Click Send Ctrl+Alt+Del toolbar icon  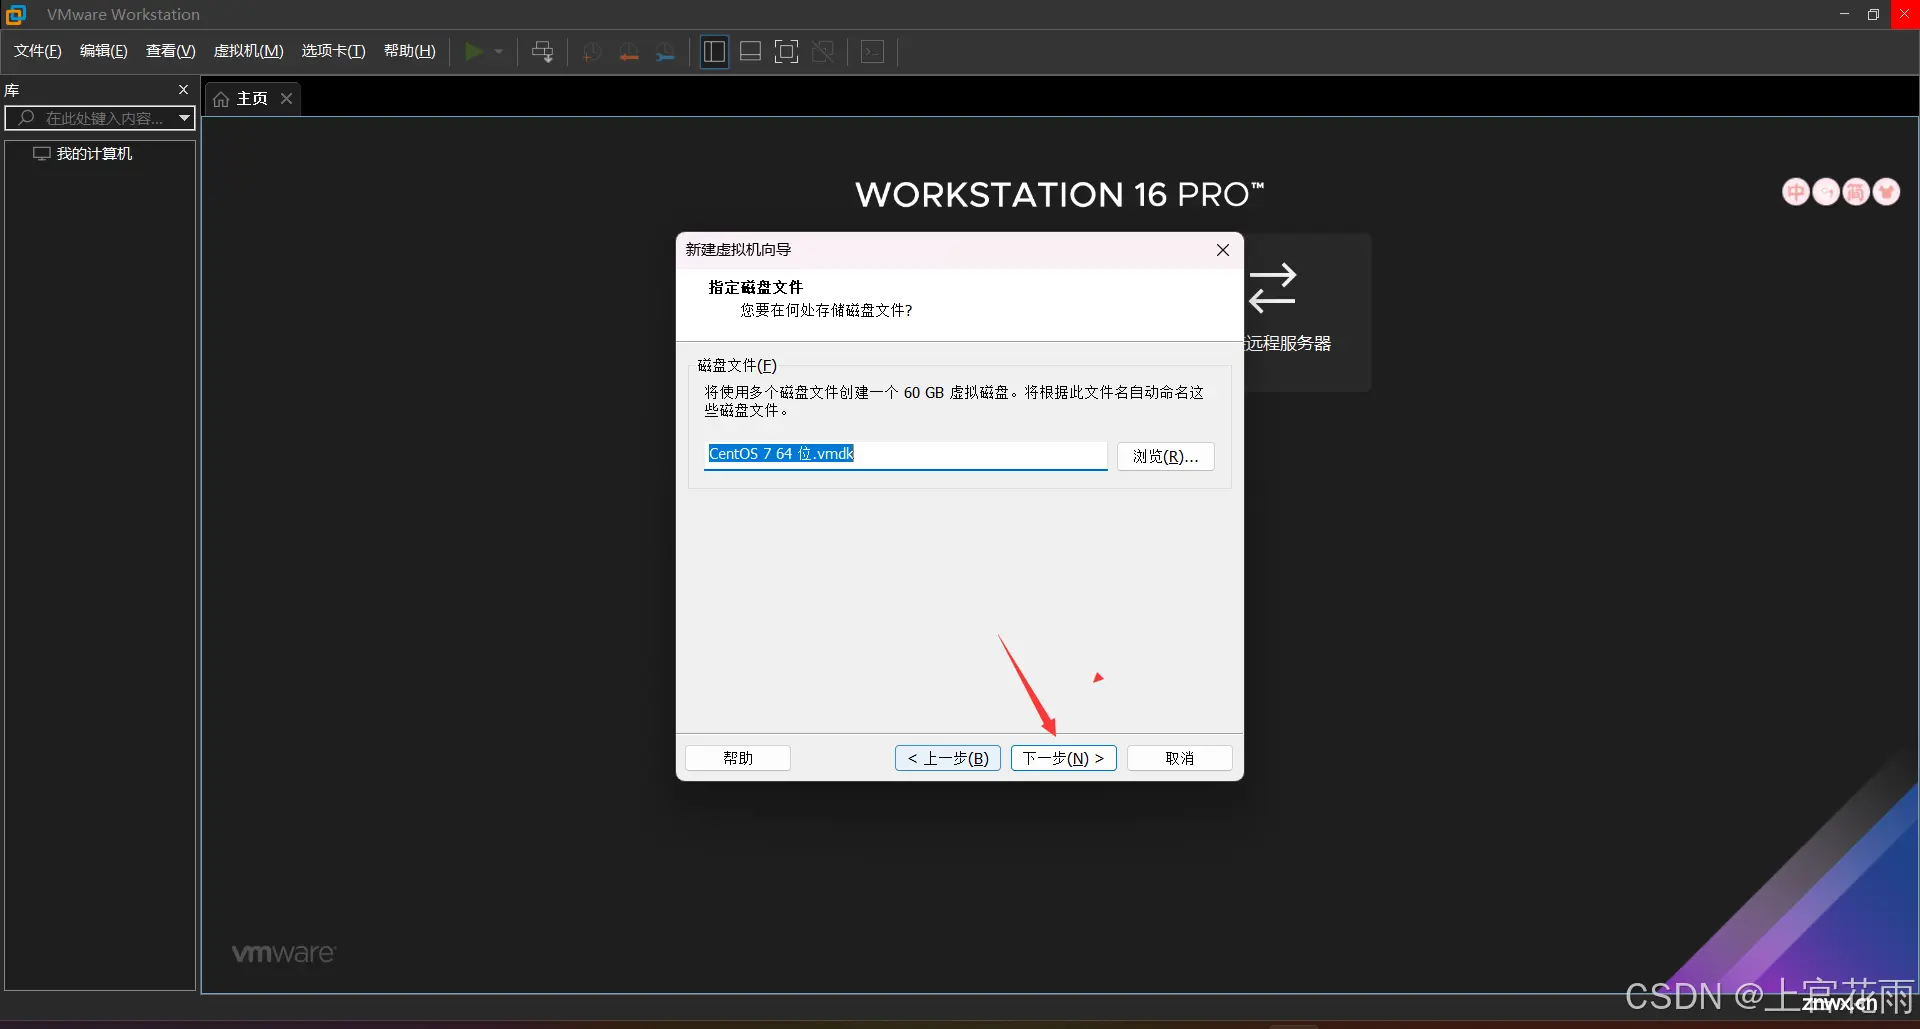(x=542, y=51)
